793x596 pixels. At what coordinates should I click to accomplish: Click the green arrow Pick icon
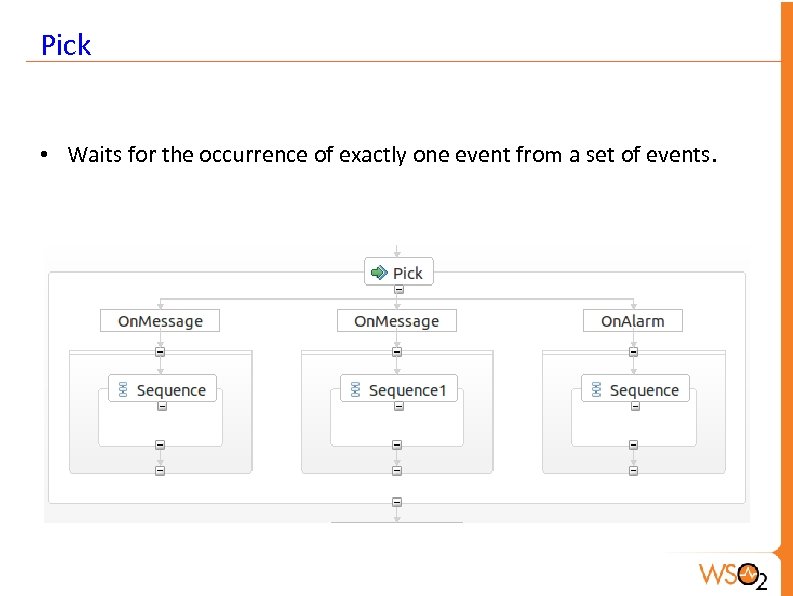tap(379, 272)
